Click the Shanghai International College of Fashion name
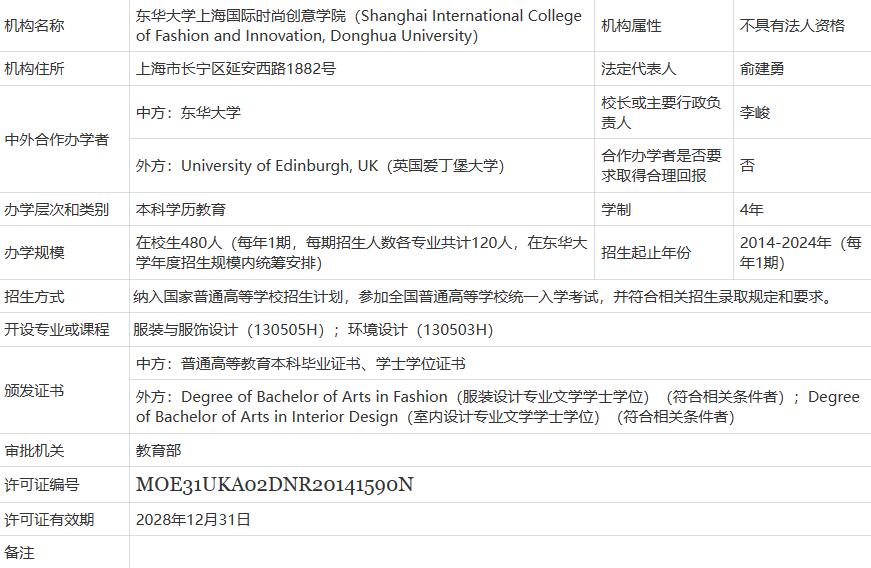Viewport: 871px width, 568px height. coord(359,26)
